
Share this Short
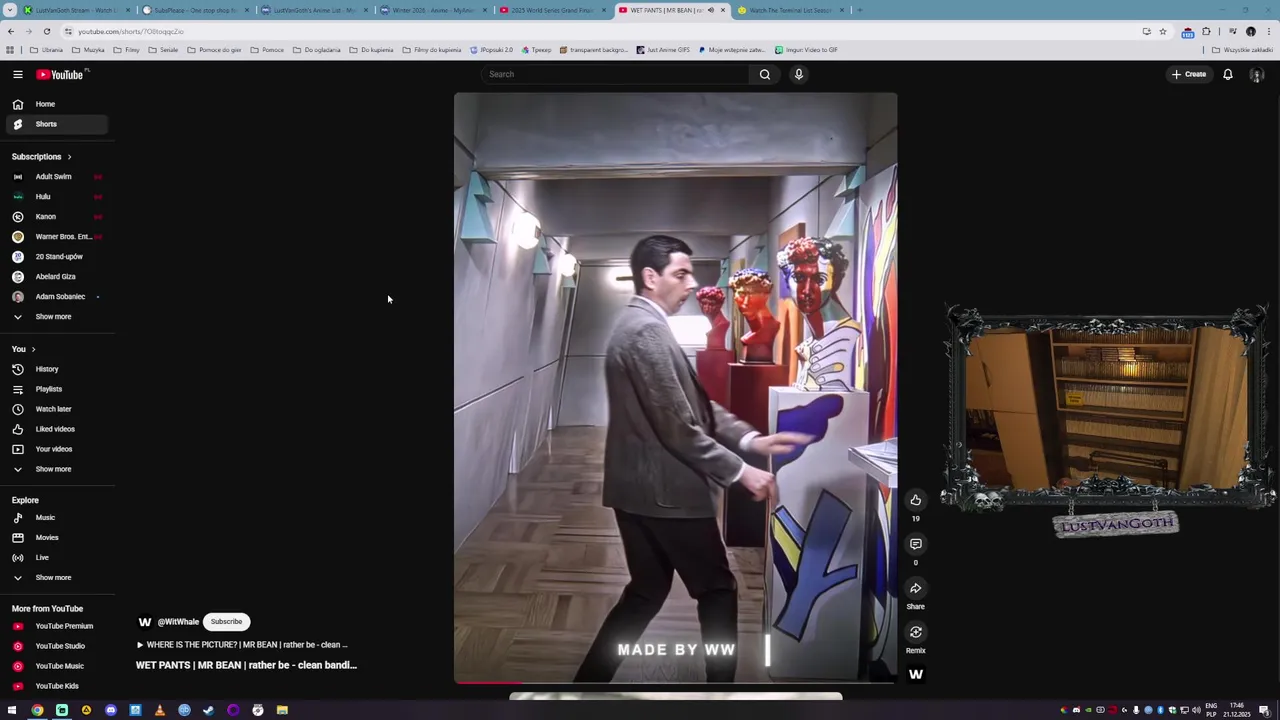915,588
